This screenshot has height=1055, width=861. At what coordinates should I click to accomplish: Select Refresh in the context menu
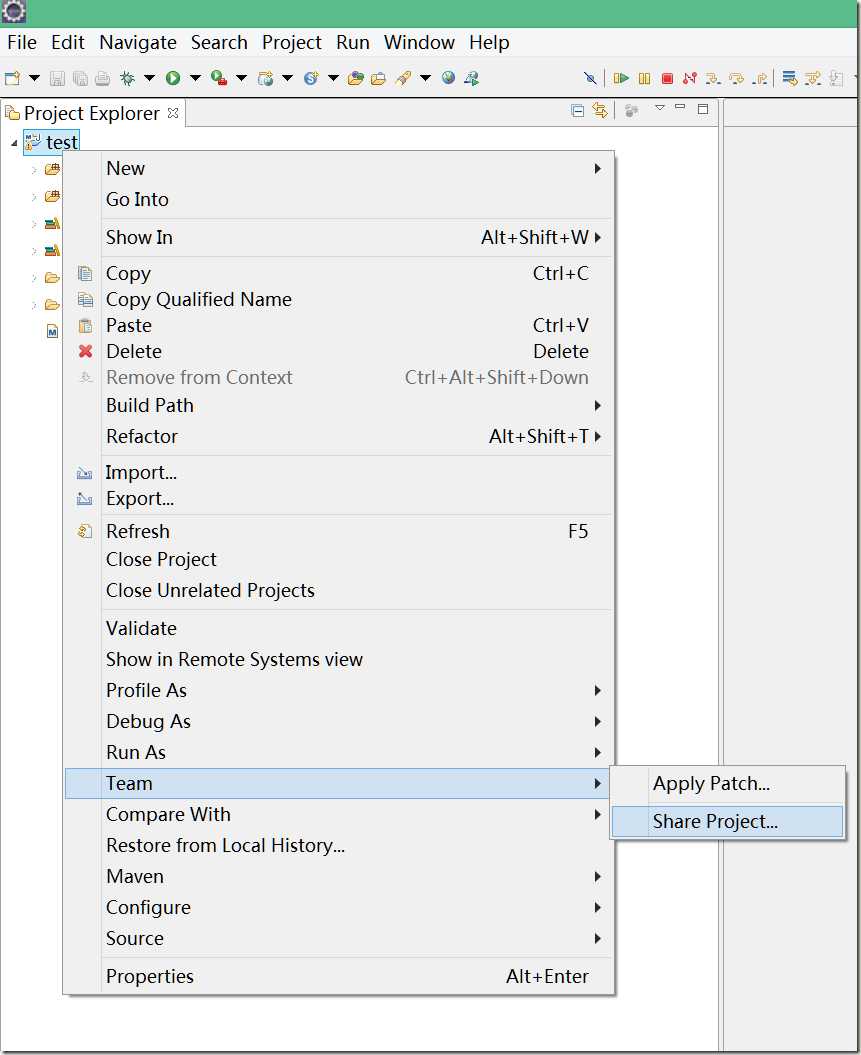138,531
